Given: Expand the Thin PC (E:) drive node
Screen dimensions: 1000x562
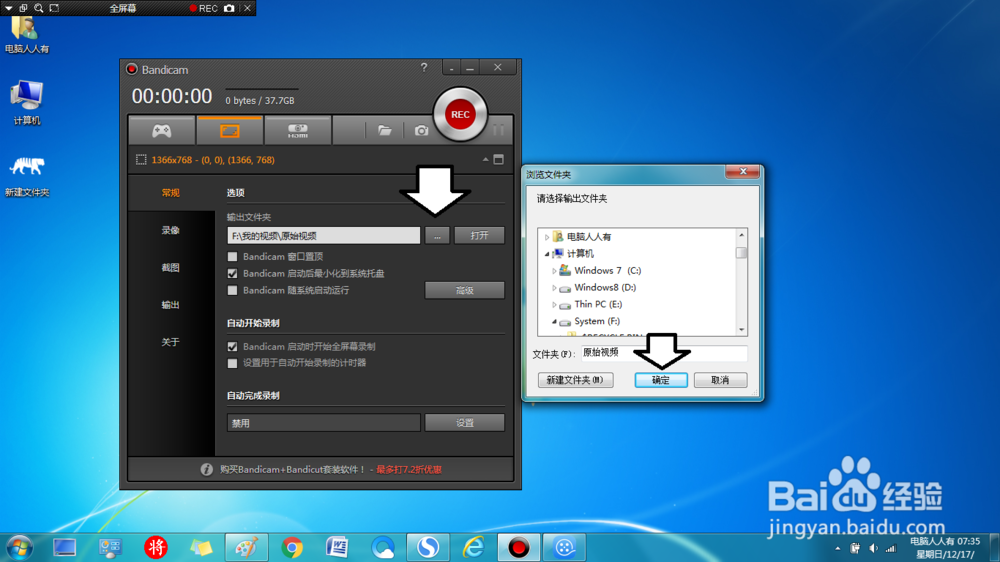Looking at the screenshot, I should (x=554, y=305).
